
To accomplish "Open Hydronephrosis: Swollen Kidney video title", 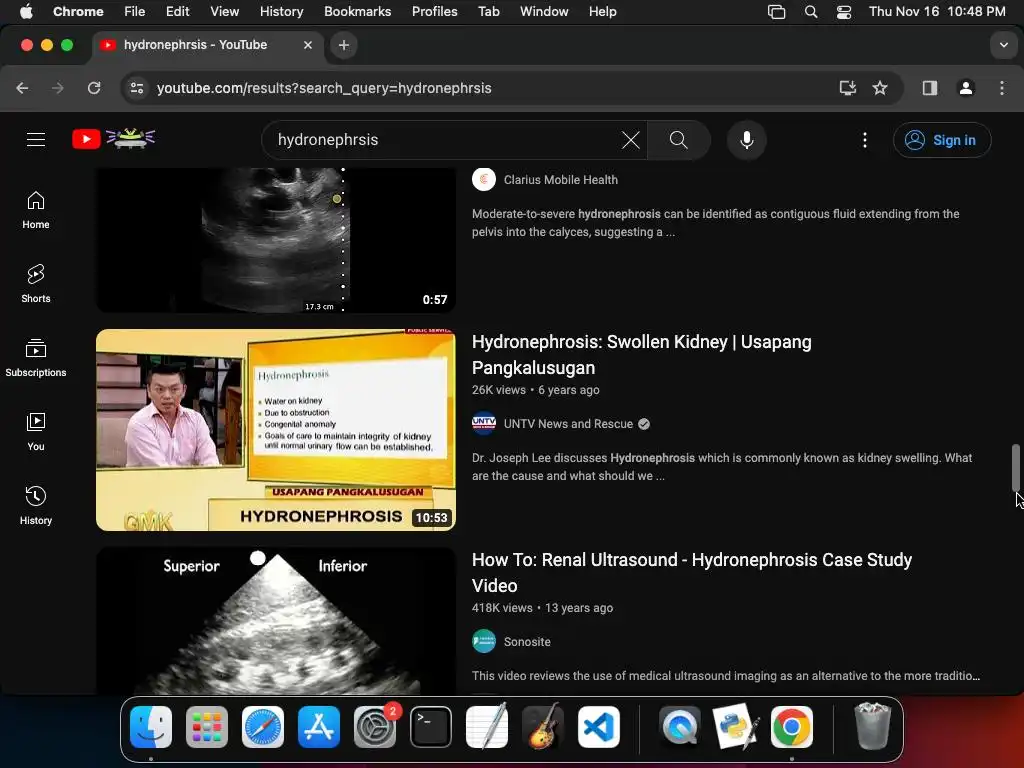I will [641, 355].
